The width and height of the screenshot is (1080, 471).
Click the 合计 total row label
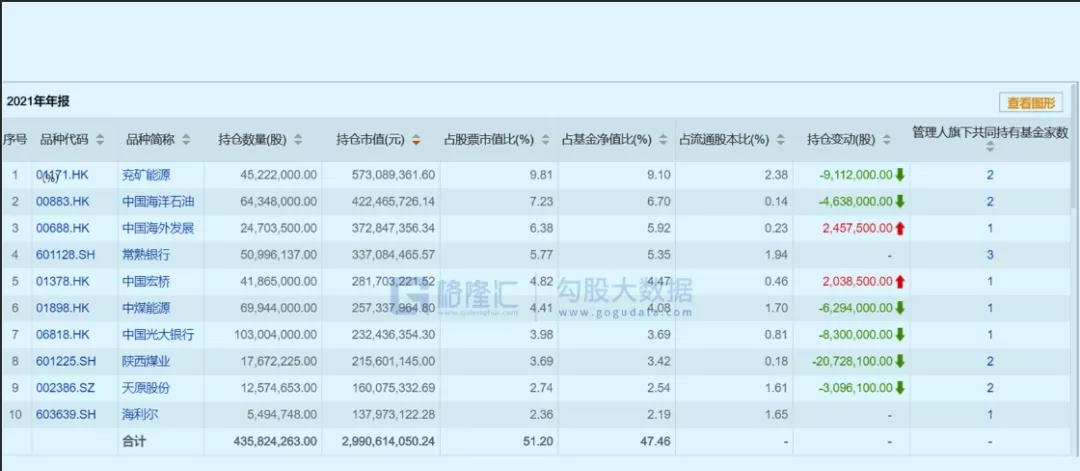pos(134,441)
